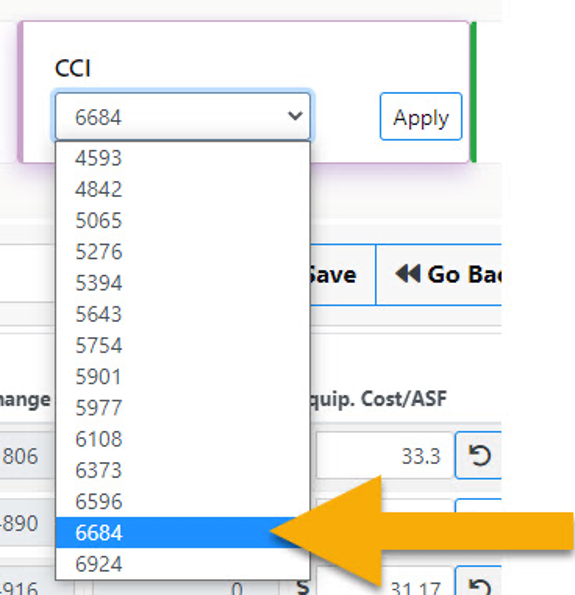Click the Save button

tap(343, 275)
